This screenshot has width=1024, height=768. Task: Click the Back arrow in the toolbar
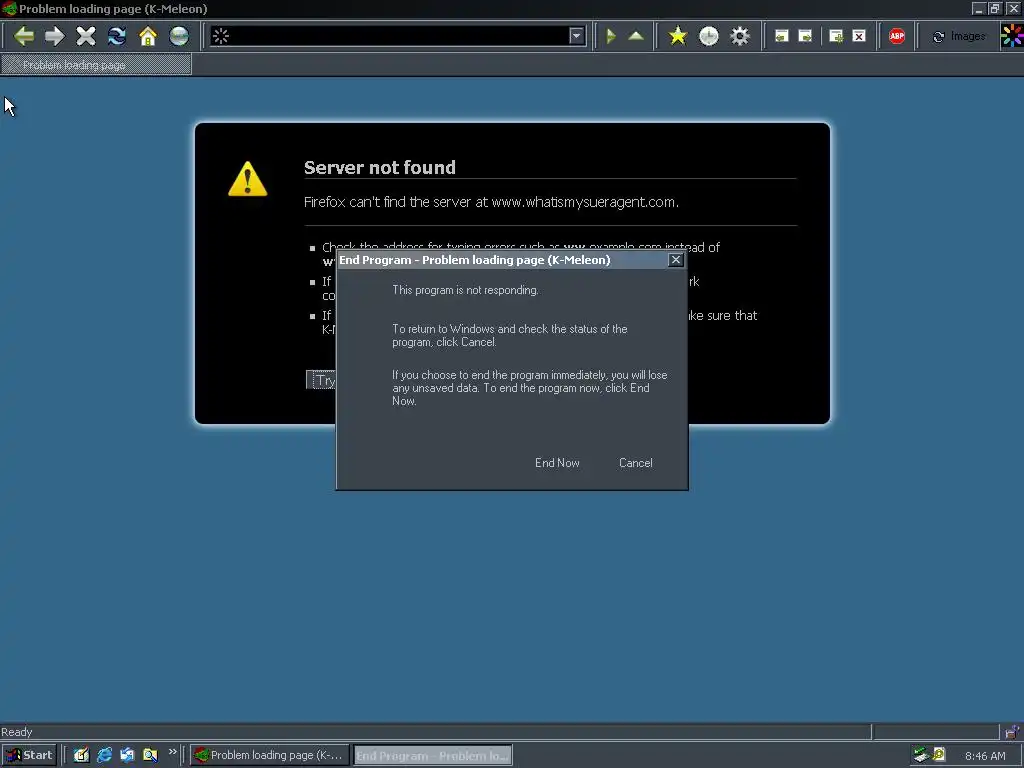(x=24, y=36)
